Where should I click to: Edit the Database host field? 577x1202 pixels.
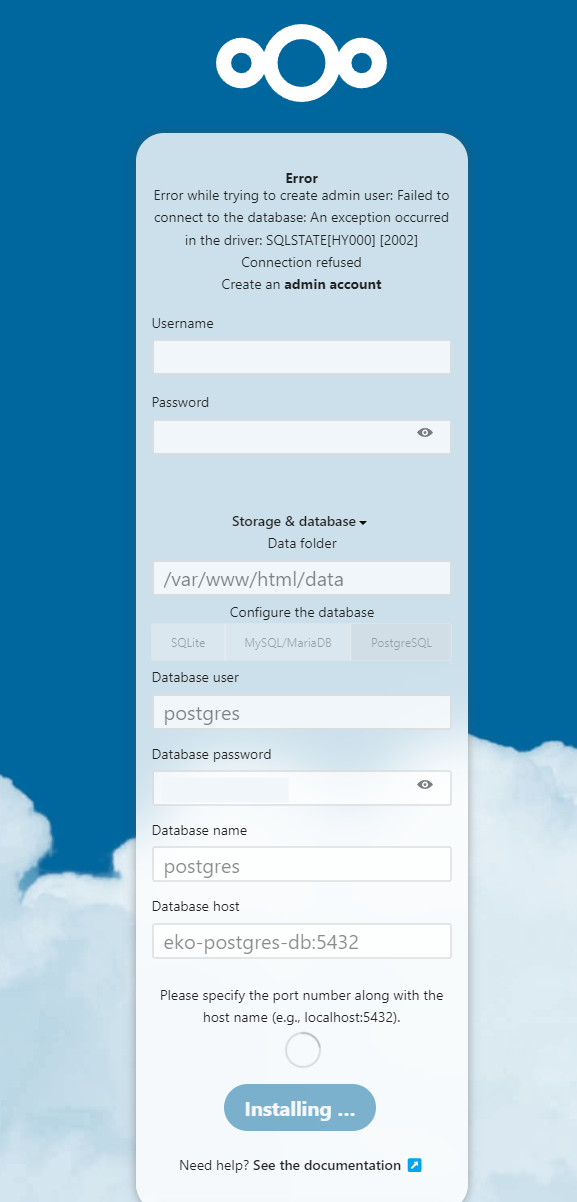click(301, 941)
